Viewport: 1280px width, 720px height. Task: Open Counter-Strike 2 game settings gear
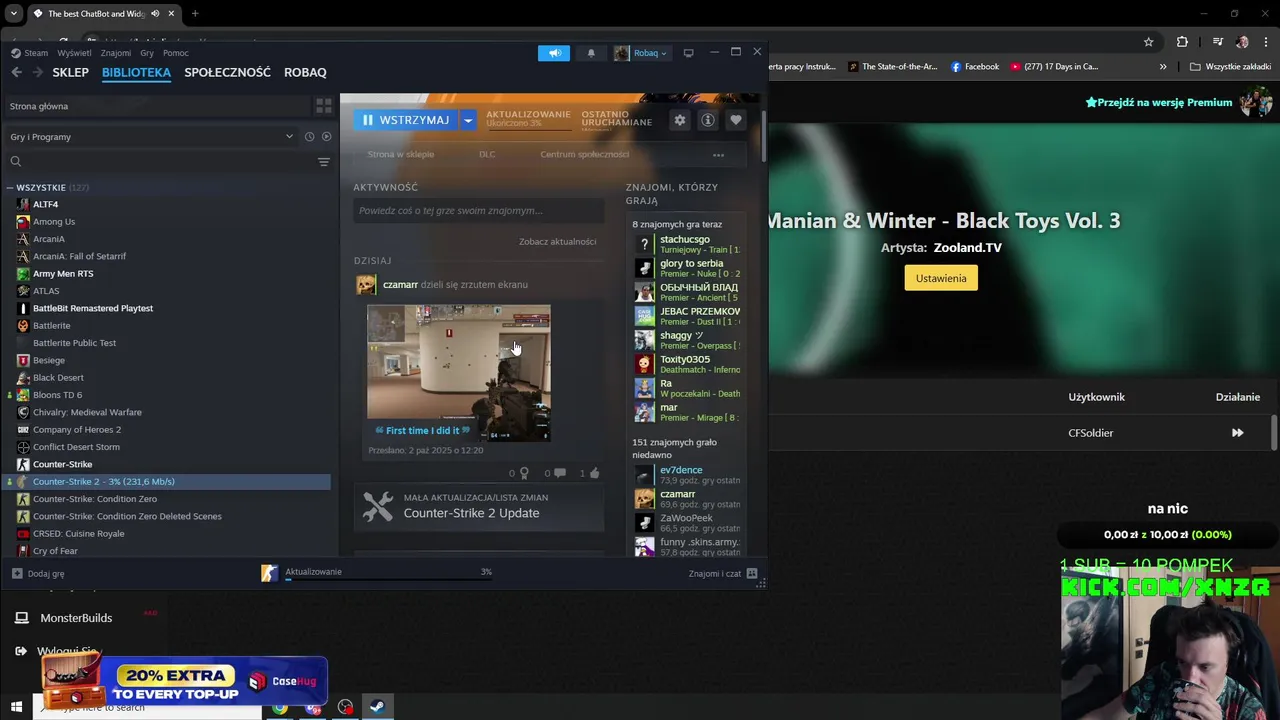click(680, 120)
